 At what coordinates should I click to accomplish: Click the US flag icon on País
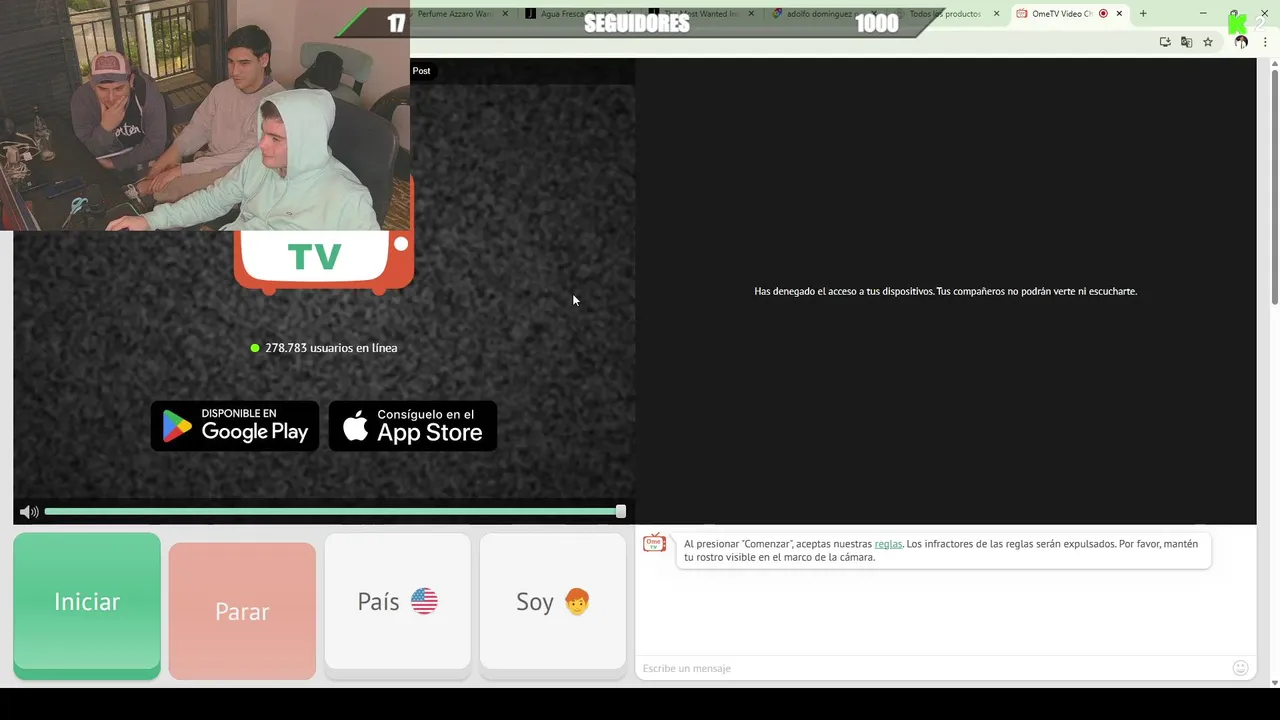pyautogui.click(x=424, y=601)
